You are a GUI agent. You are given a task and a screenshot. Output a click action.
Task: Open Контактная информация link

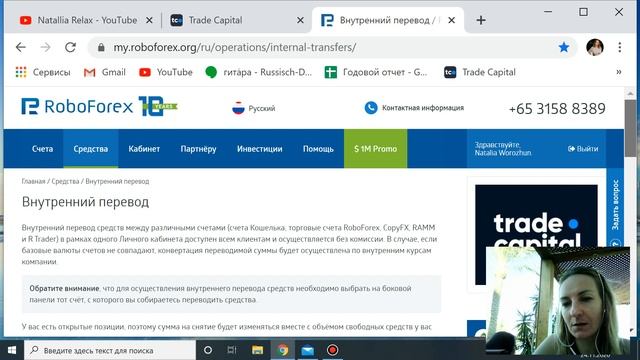(423, 108)
